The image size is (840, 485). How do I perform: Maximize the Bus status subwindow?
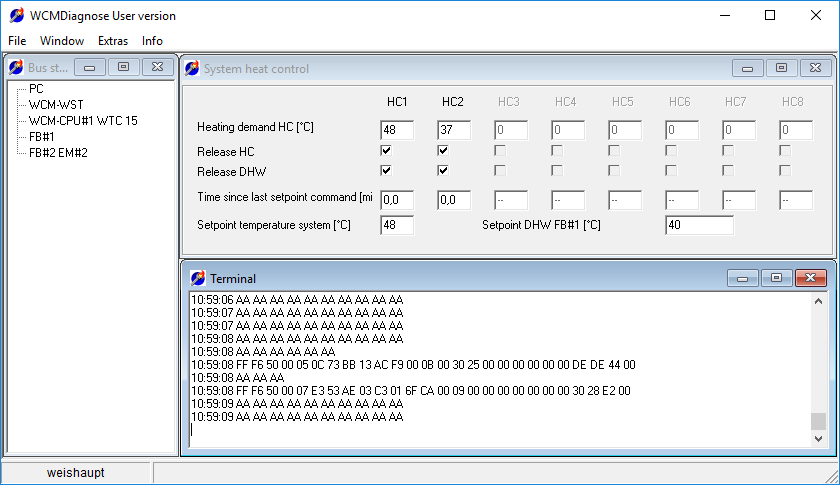coord(123,67)
